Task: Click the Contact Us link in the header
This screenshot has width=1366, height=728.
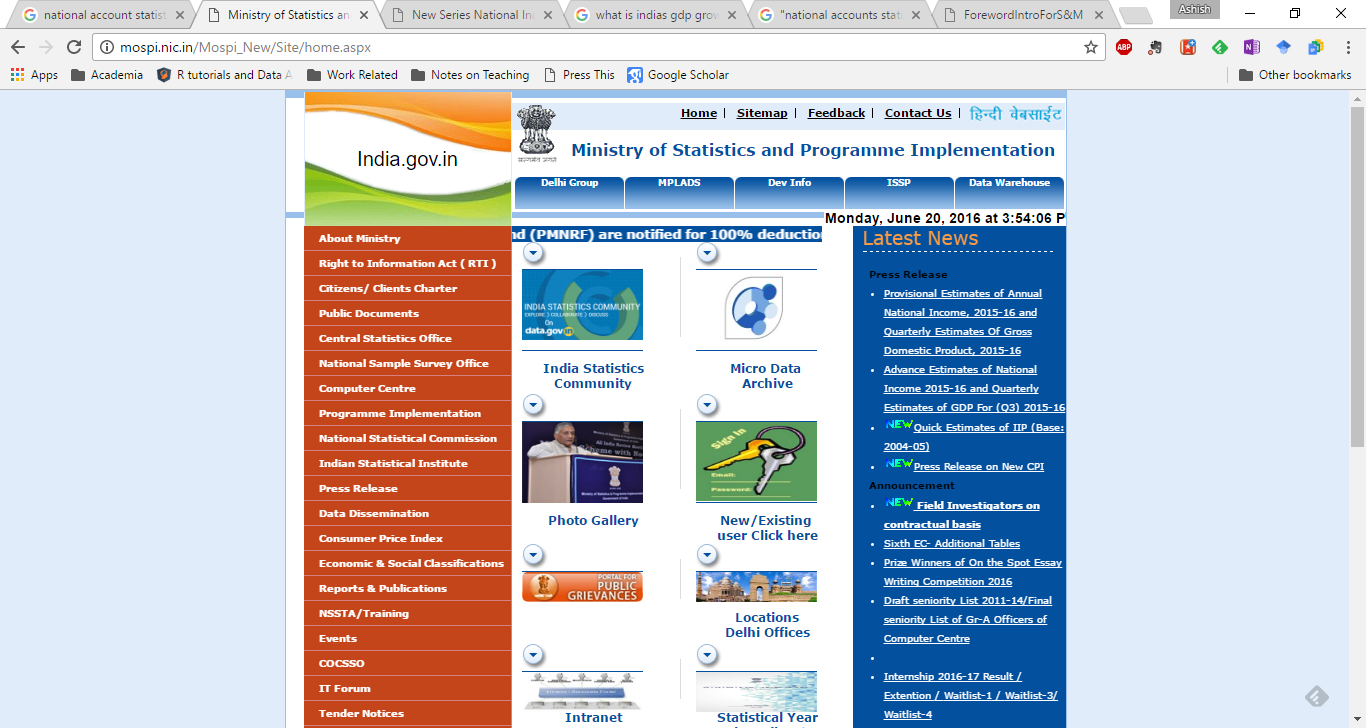Action: [x=918, y=113]
